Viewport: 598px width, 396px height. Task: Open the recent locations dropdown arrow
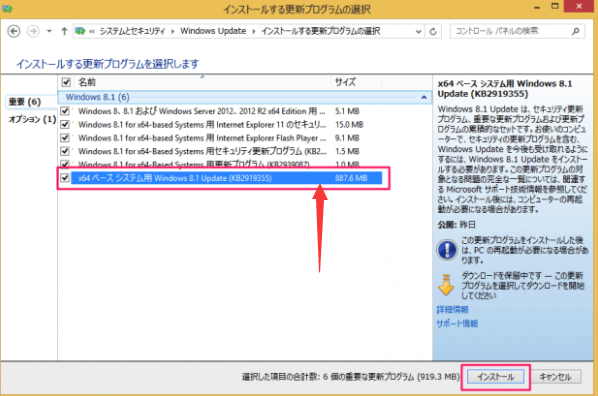[49, 31]
